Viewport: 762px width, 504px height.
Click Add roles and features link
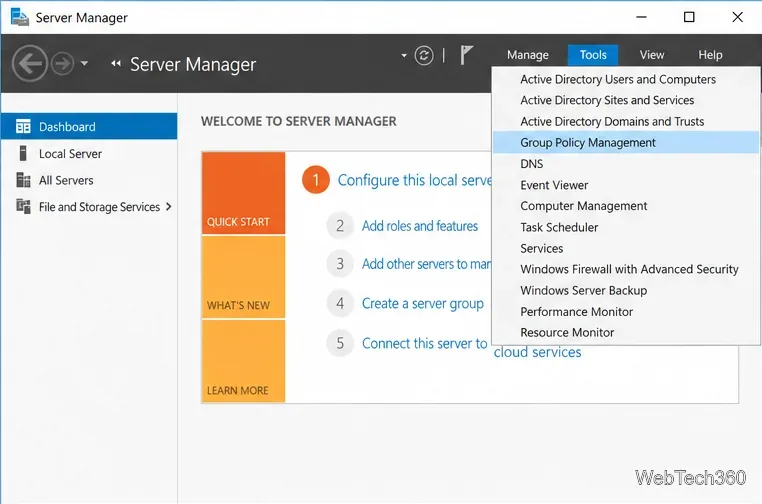[420, 226]
